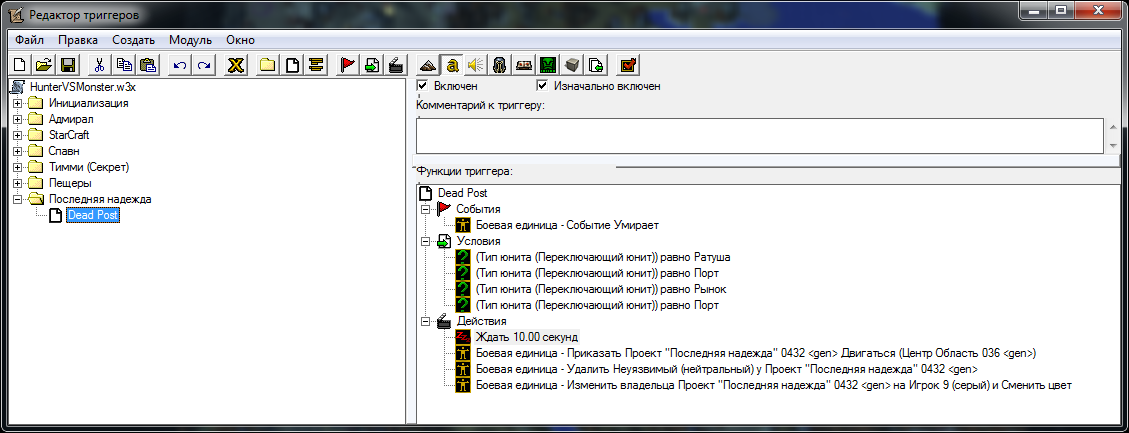1129x433 pixels.
Task: Select action 'Ждать 10.00 секунд'
Action: coord(526,337)
